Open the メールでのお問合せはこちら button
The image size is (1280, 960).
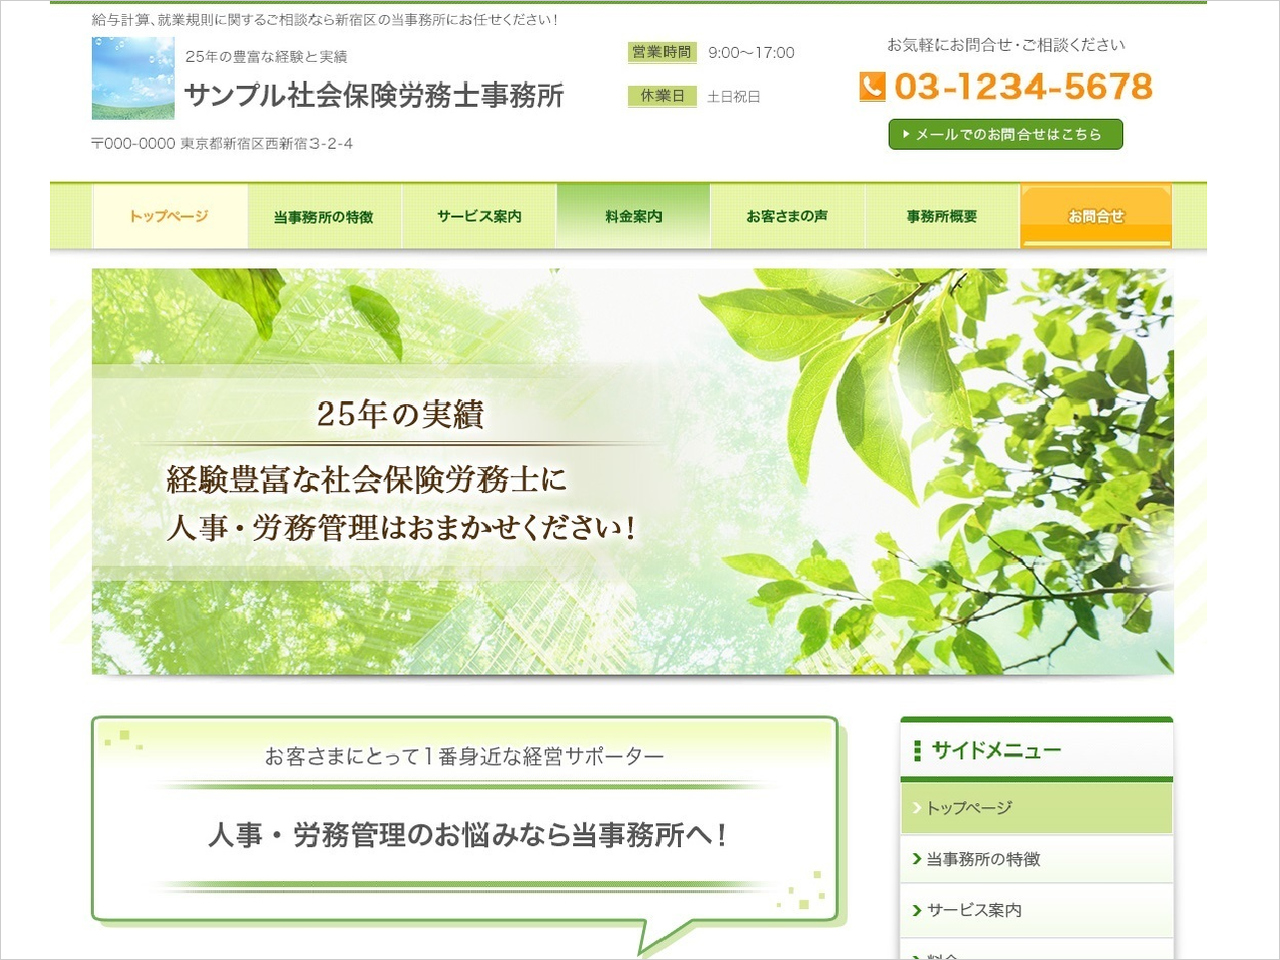tap(1005, 134)
